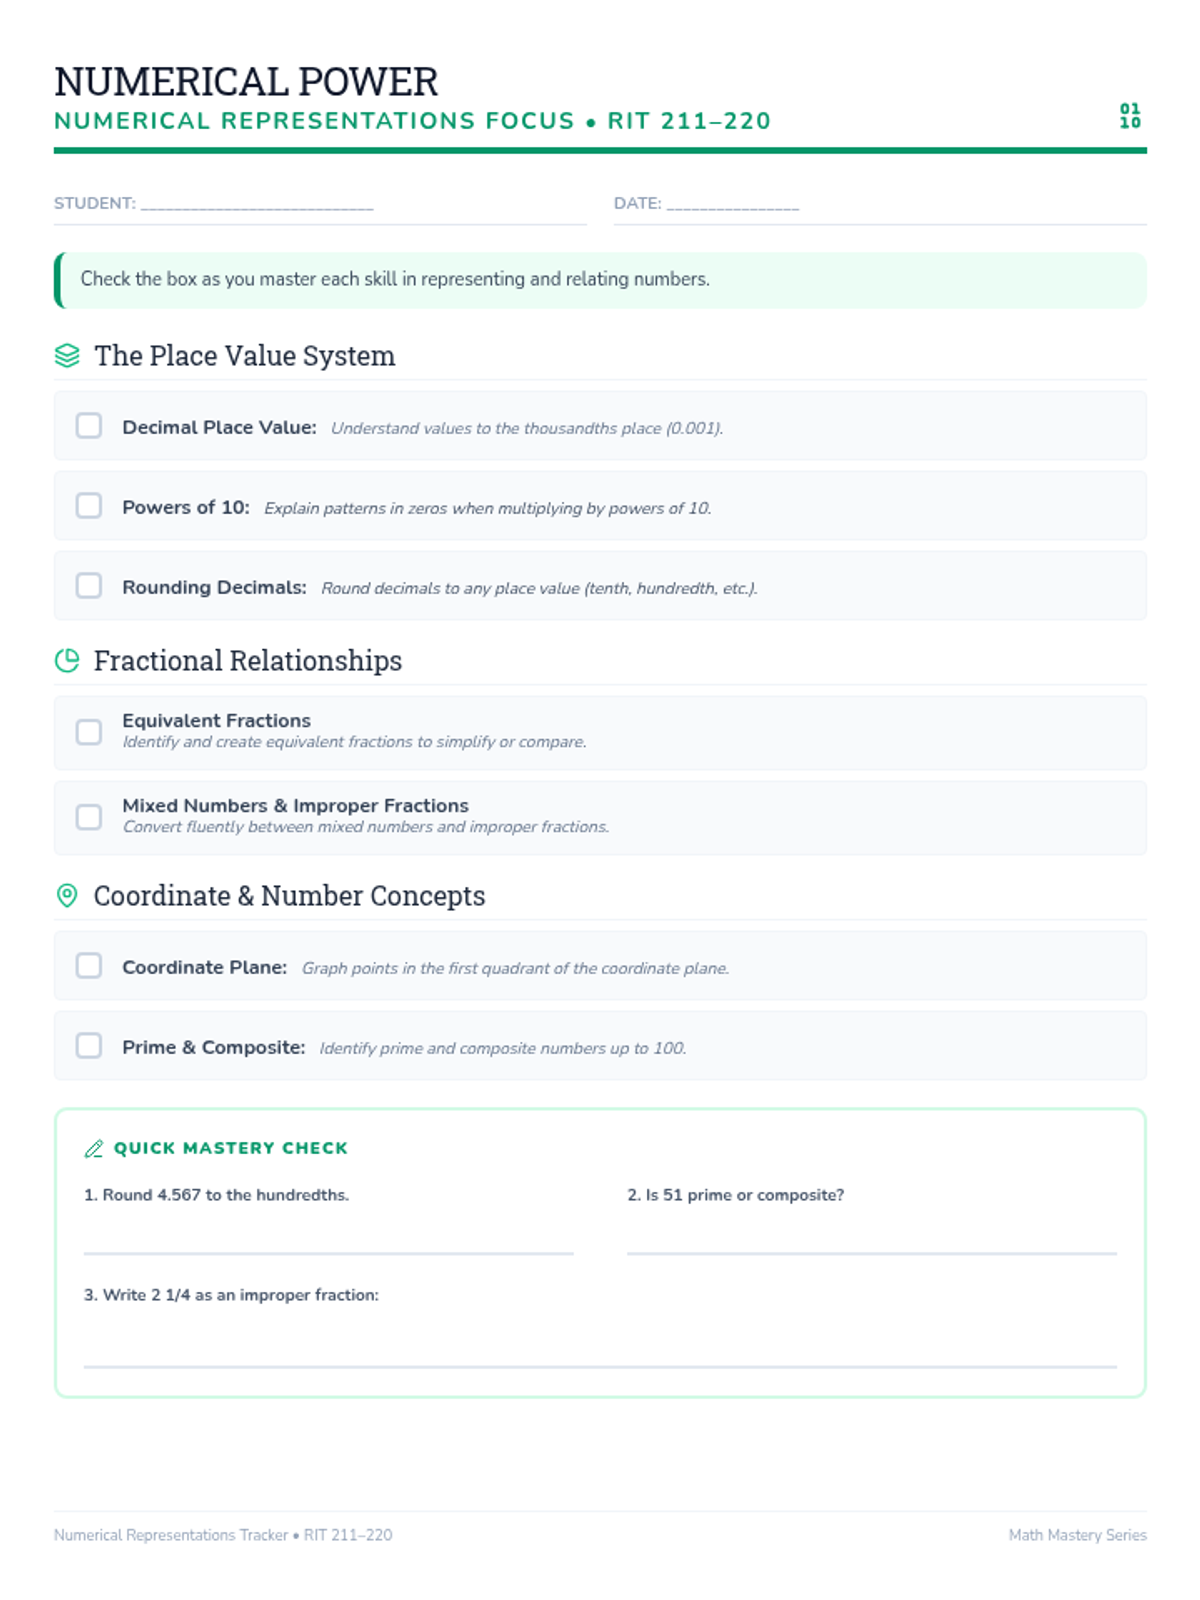Toggle the Mixed Numbers & Improper Fractions box
The width and height of the screenshot is (1200, 1600).
click(x=89, y=817)
